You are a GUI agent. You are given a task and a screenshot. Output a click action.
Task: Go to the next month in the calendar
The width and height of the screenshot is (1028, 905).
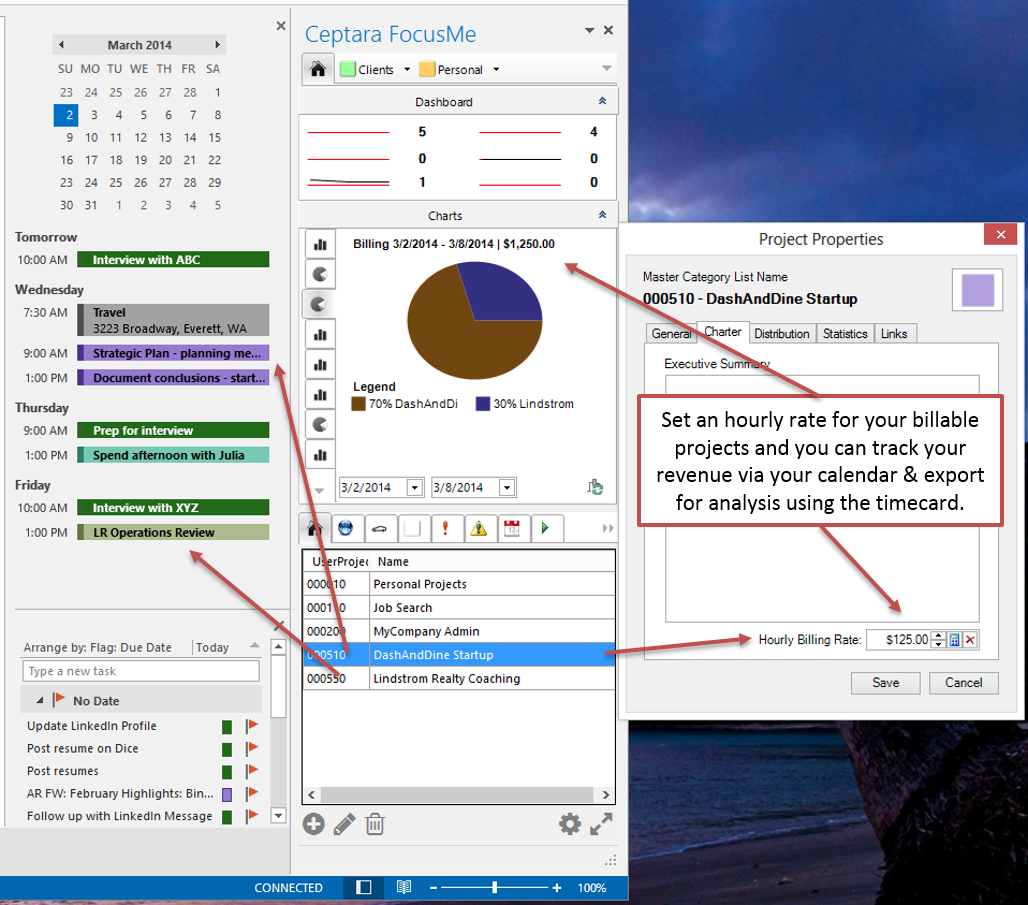[217, 45]
